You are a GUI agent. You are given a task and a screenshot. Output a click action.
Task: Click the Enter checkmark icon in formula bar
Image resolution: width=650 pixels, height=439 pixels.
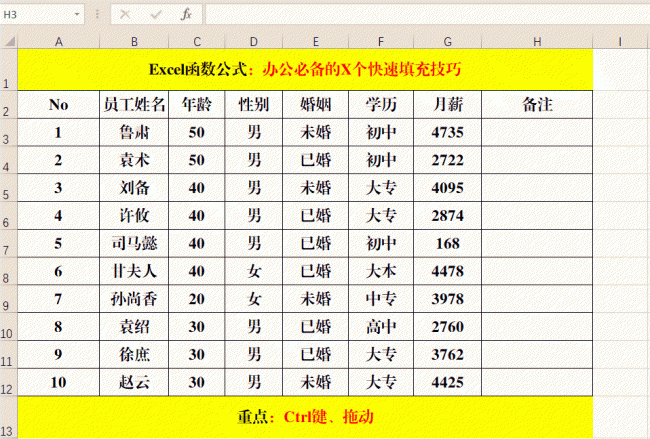[x=156, y=15]
